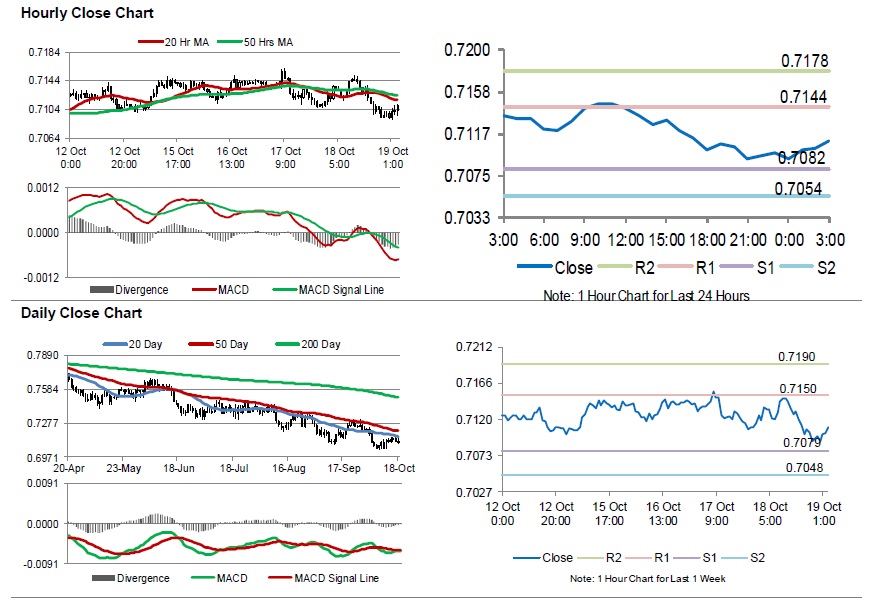The image size is (873, 601).
Task: Click "Note: 1 Hour Chart for Last 24 Hours"
Action: (646, 295)
